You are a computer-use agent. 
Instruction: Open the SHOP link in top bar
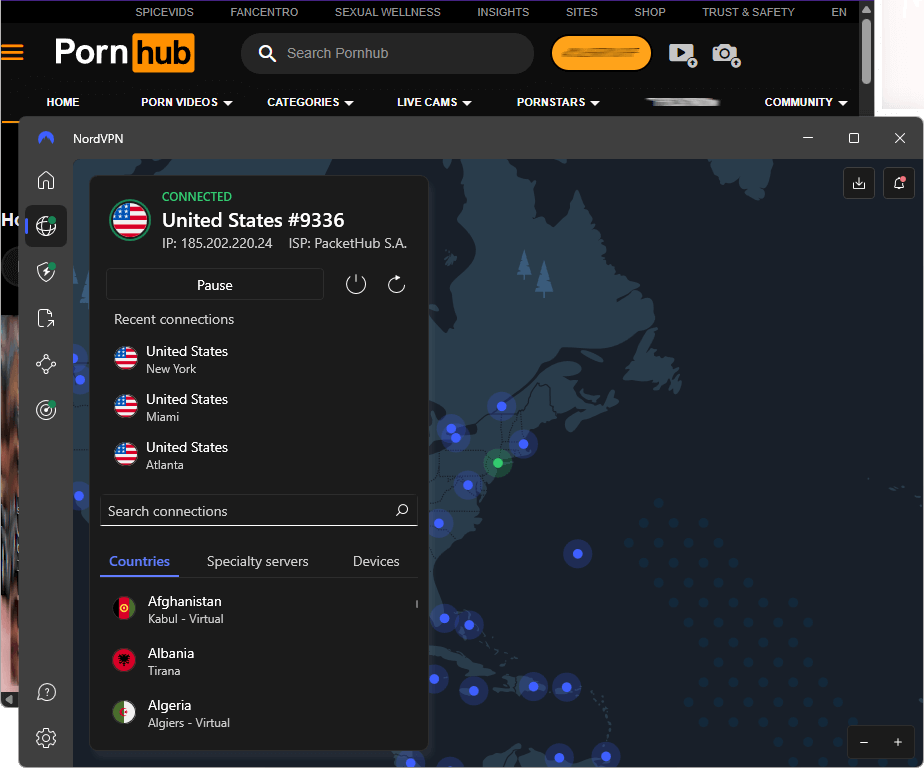tap(649, 12)
